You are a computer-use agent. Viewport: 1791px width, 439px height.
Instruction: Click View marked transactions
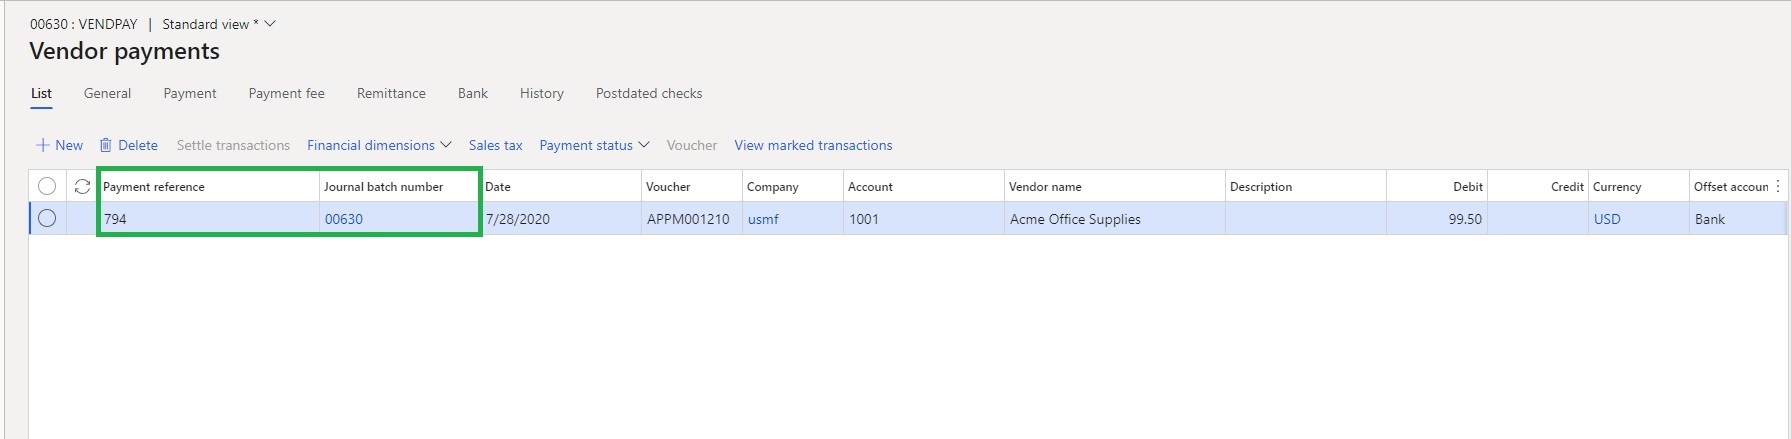point(813,145)
